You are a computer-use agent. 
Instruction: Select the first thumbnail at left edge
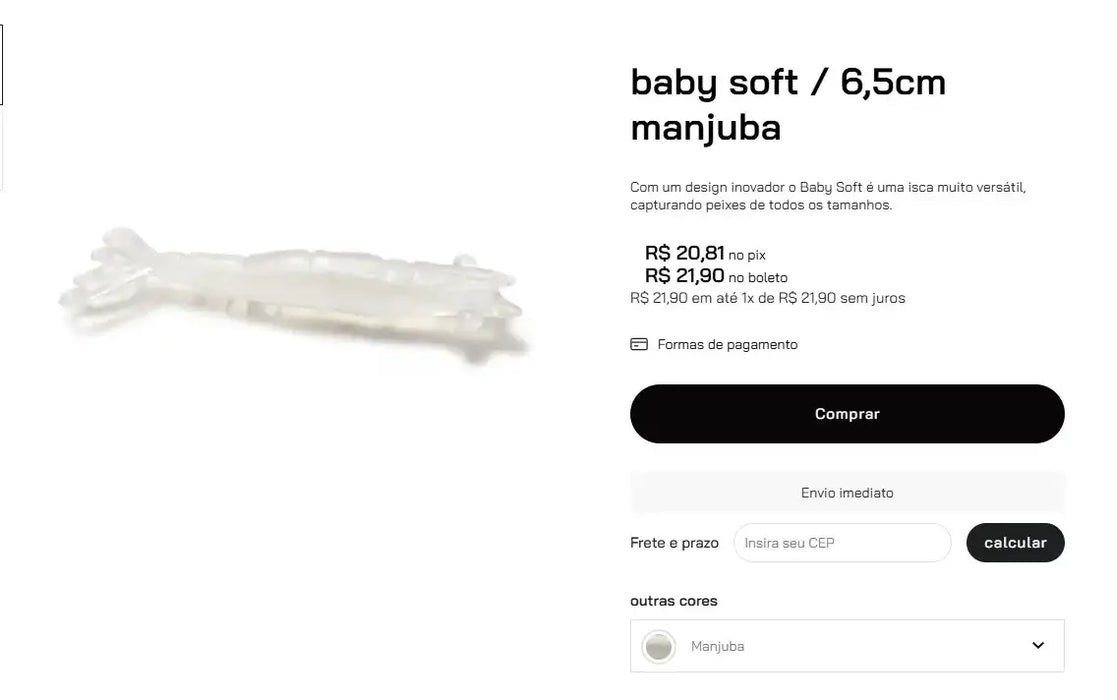[x=1, y=65]
